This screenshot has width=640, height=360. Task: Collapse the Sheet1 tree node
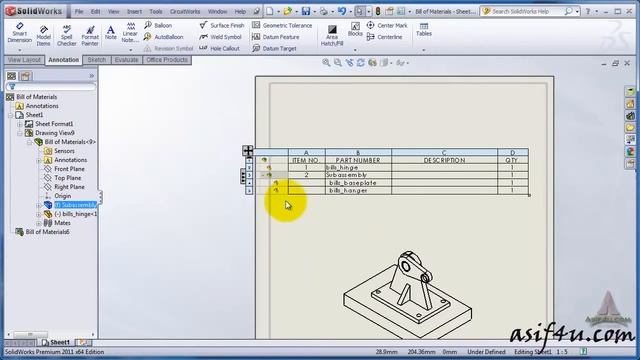point(11,115)
